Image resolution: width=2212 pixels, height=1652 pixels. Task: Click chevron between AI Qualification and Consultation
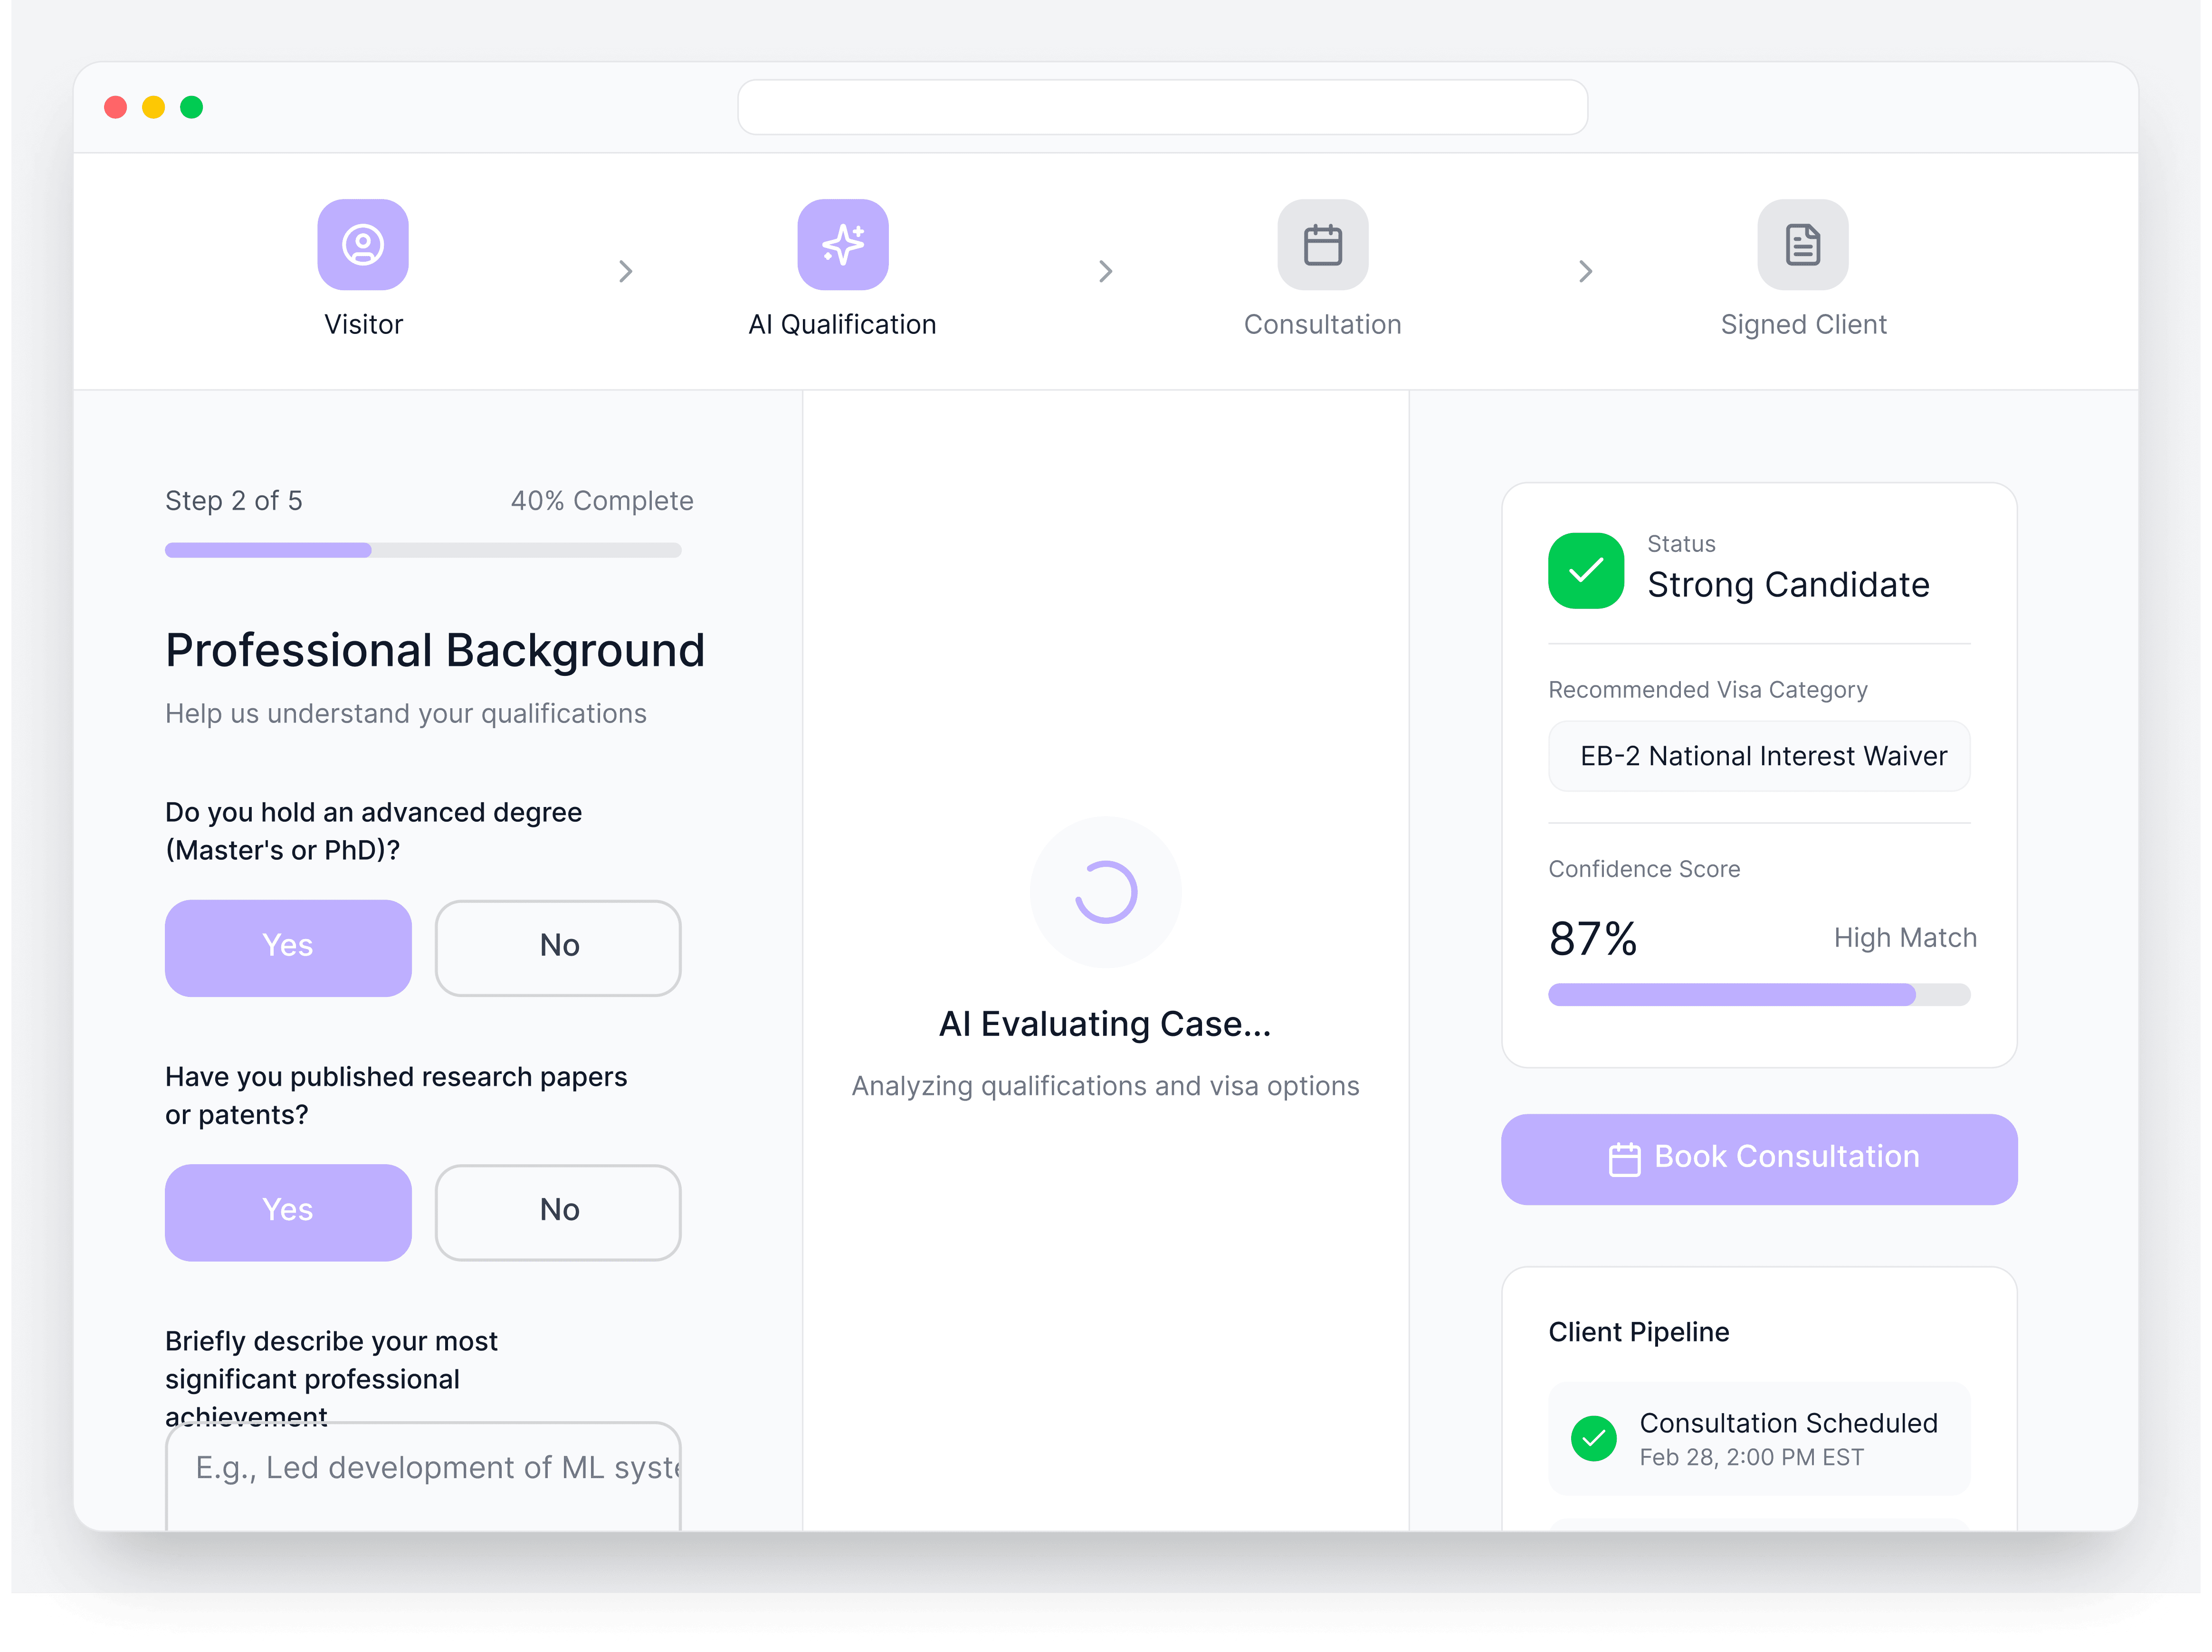point(1105,271)
